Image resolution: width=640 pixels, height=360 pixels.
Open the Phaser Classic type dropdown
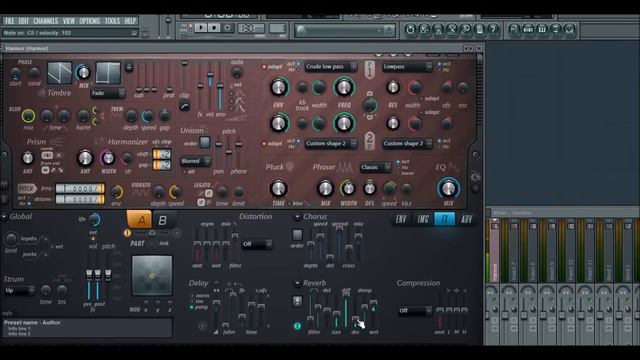pyautogui.click(x=376, y=167)
